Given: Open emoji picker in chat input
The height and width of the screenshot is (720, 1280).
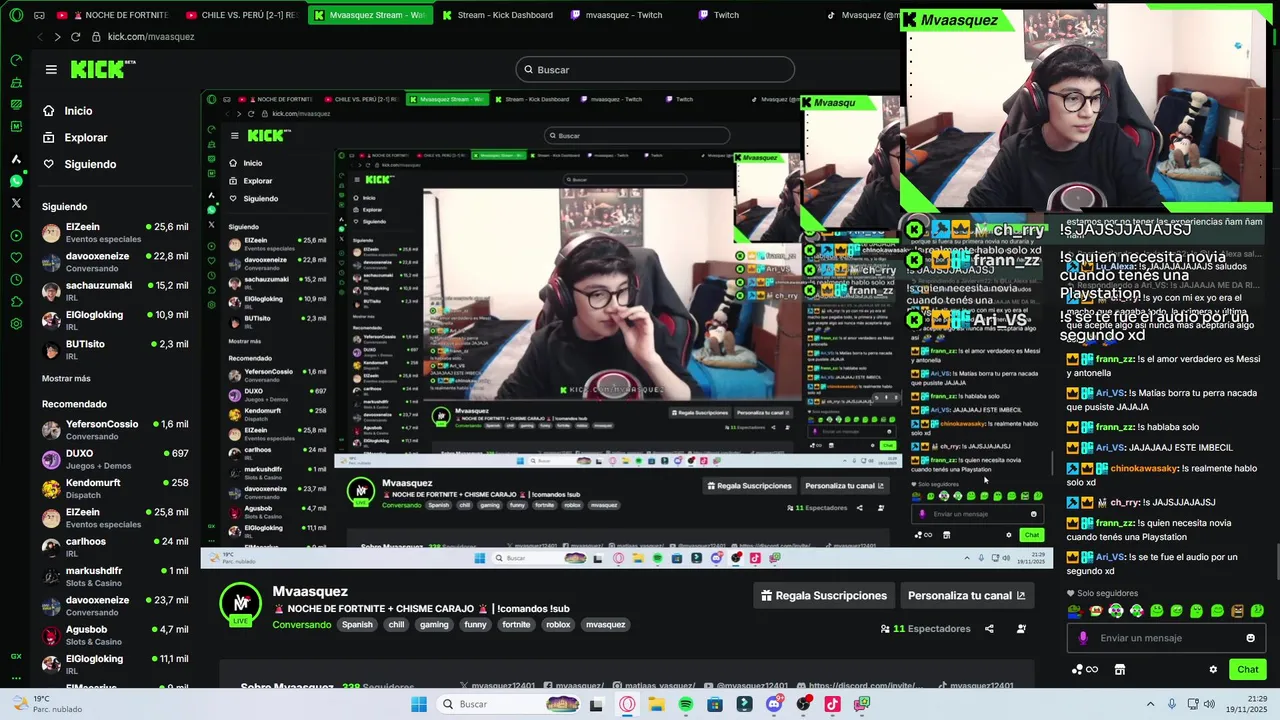Looking at the screenshot, I should [1250, 638].
